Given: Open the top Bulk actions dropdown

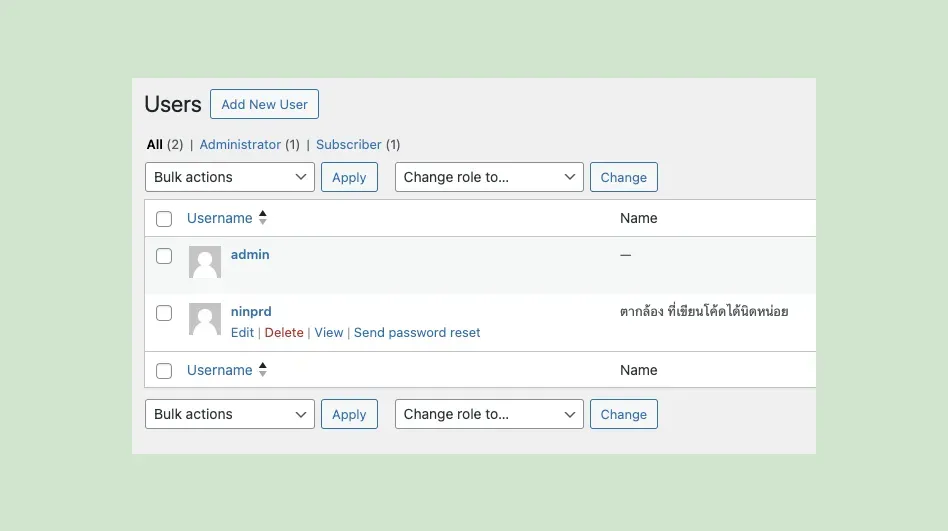Looking at the screenshot, I should coord(230,177).
